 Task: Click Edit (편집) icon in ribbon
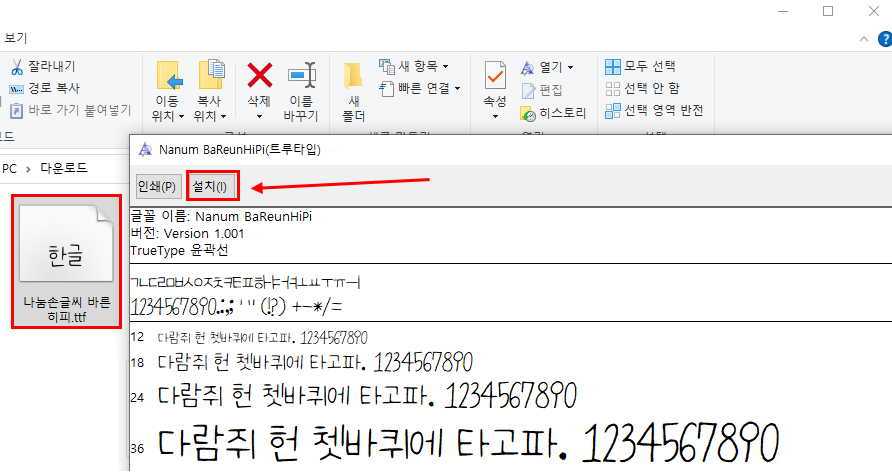pos(528,90)
